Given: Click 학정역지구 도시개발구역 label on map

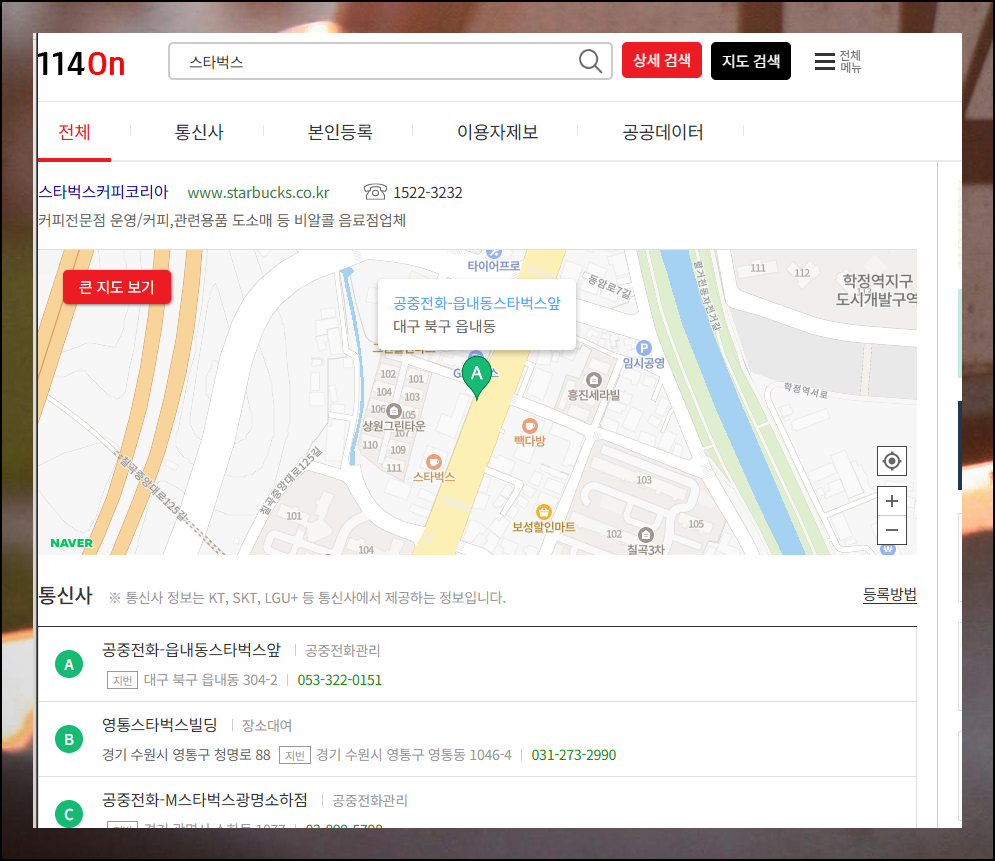Looking at the screenshot, I should point(876,289).
